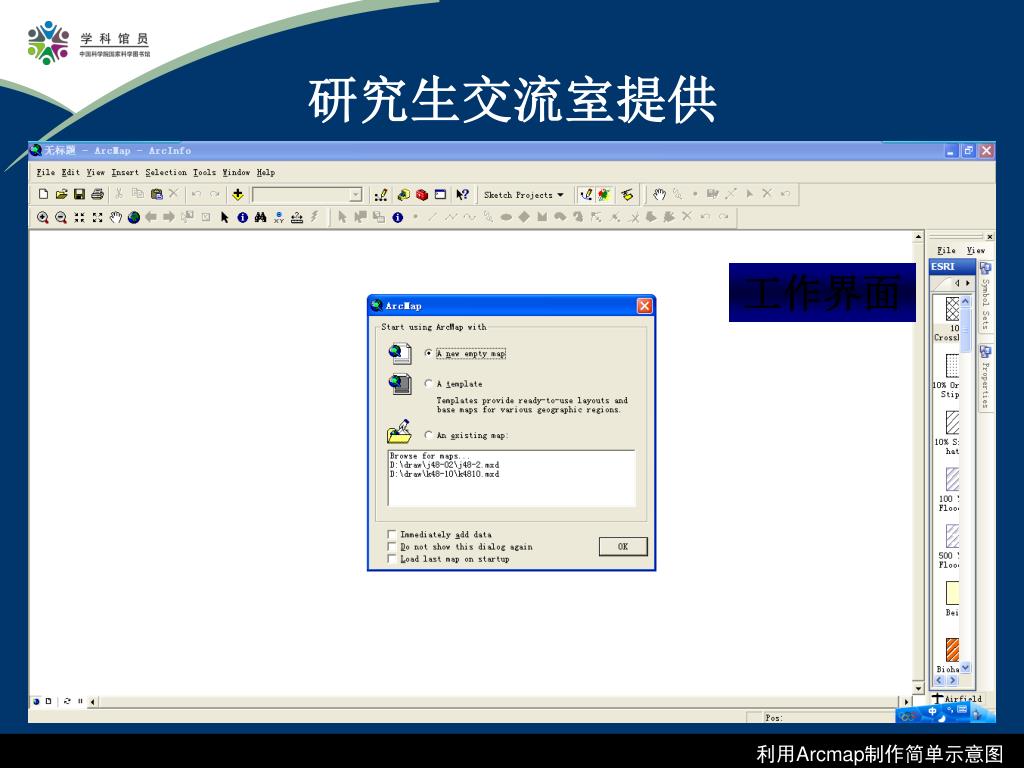This screenshot has height=768, width=1024.
Task: Click the Refresh view icon at bottom-left
Action: pos(67,701)
